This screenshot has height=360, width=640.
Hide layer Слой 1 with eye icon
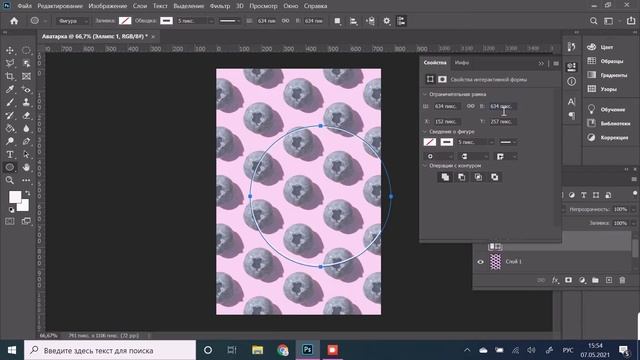click(x=480, y=262)
